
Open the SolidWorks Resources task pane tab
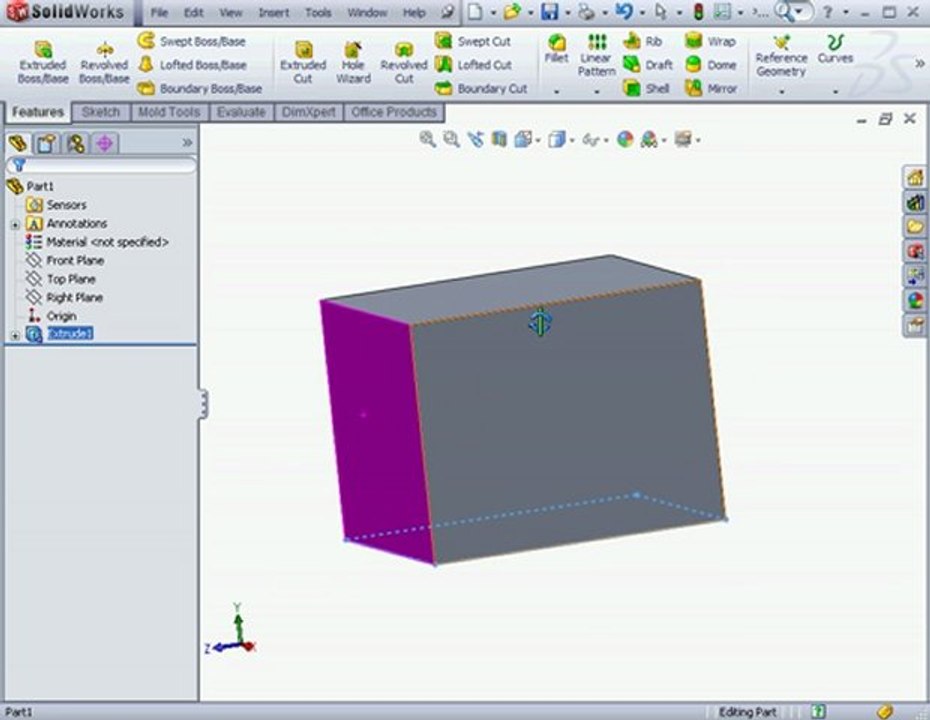(x=915, y=177)
